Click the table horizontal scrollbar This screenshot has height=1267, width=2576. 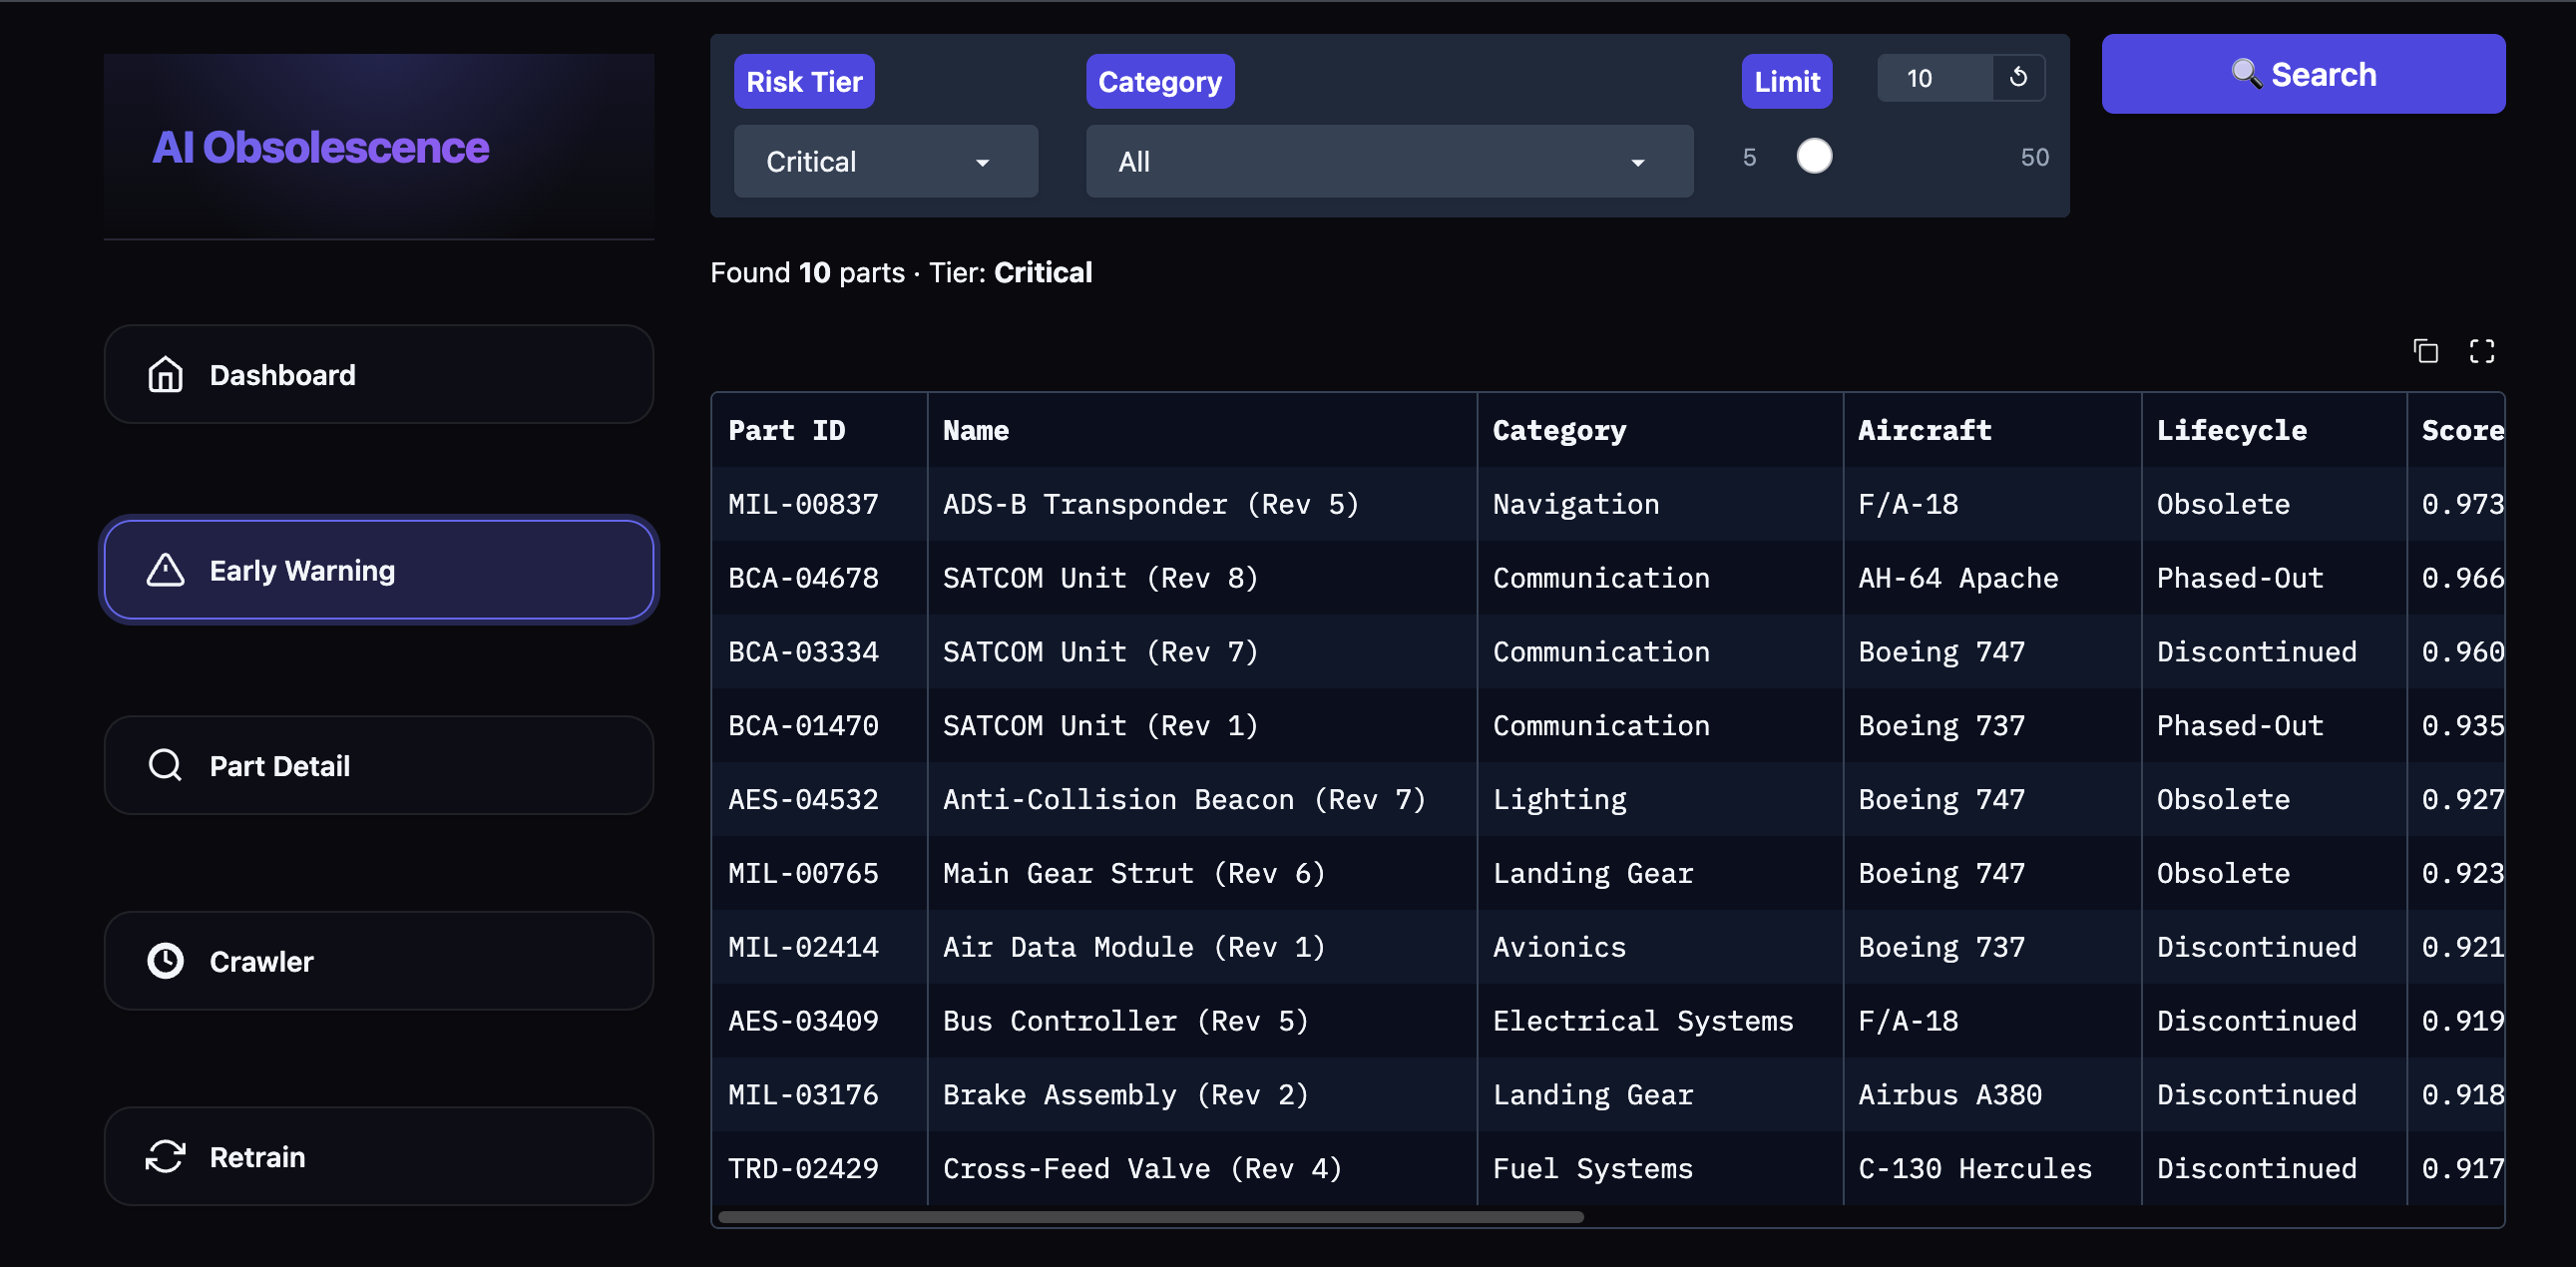pyautogui.click(x=1150, y=1217)
